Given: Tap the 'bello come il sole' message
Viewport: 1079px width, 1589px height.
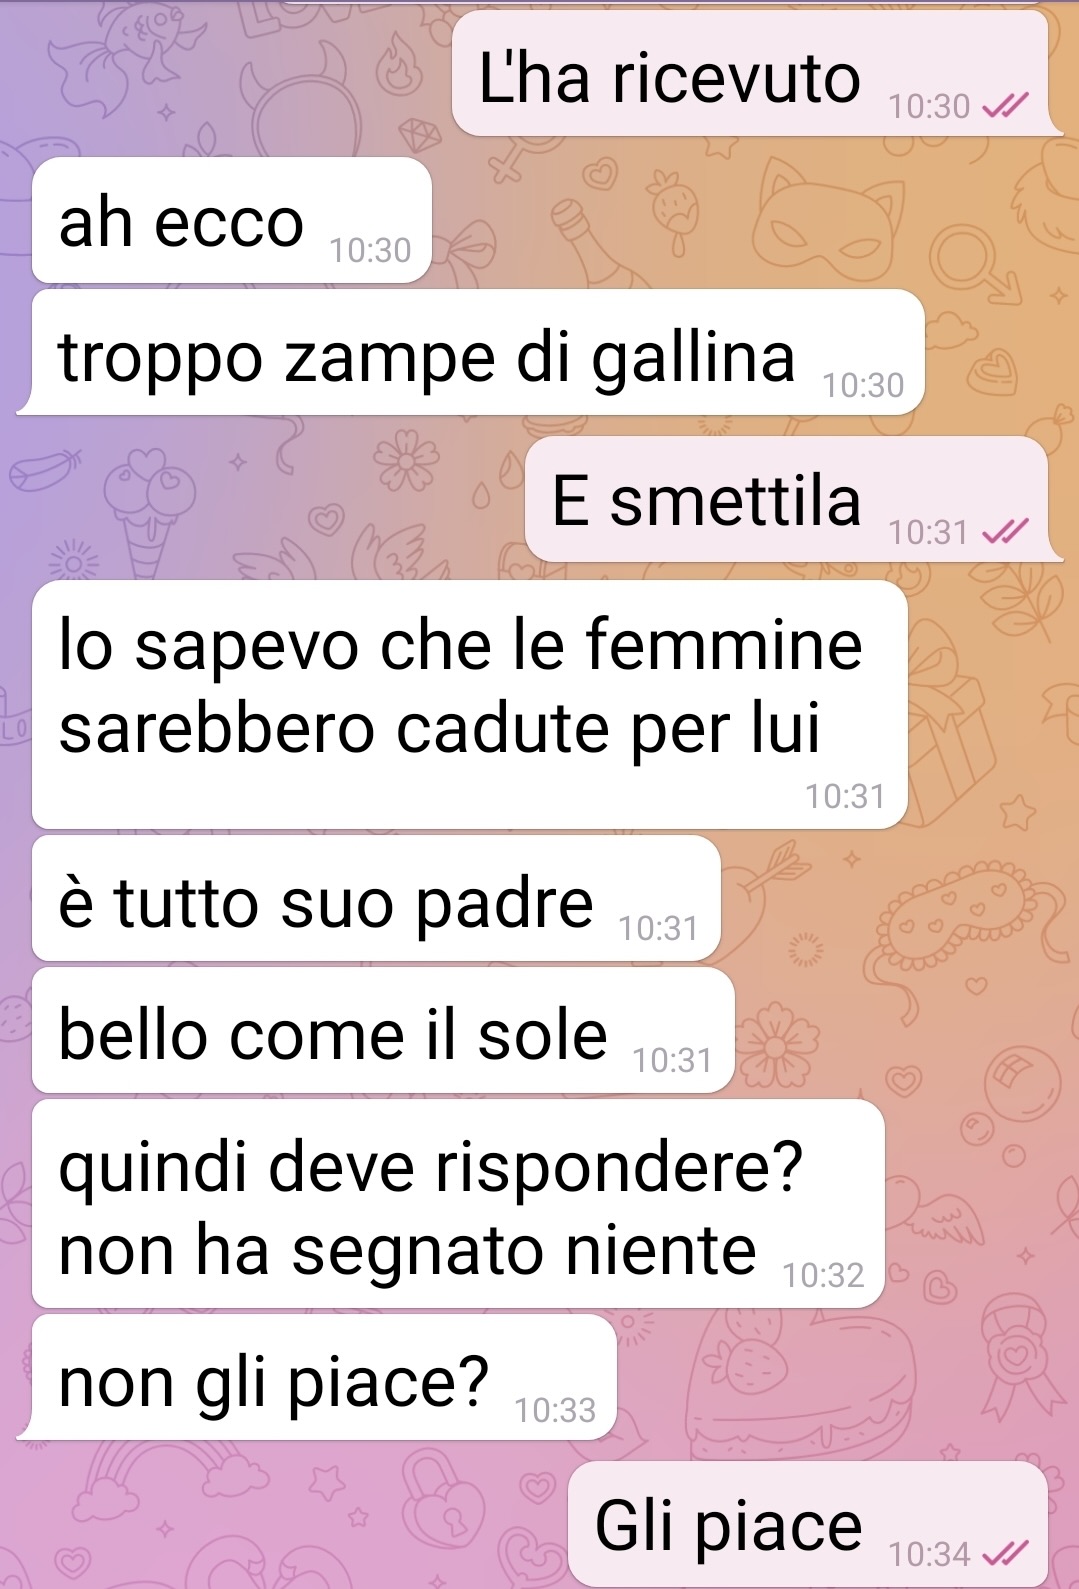Looking at the screenshot, I should pyautogui.click(x=383, y=1030).
